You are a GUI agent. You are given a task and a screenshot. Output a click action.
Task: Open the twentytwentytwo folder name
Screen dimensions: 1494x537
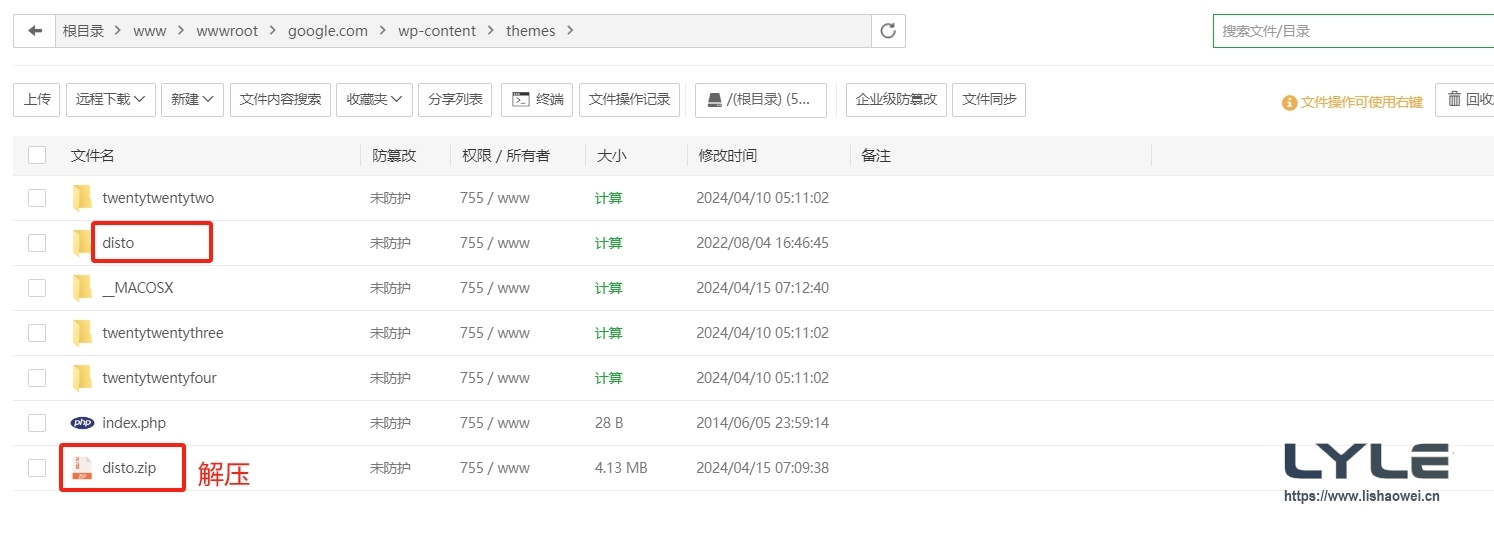coord(158,198)
